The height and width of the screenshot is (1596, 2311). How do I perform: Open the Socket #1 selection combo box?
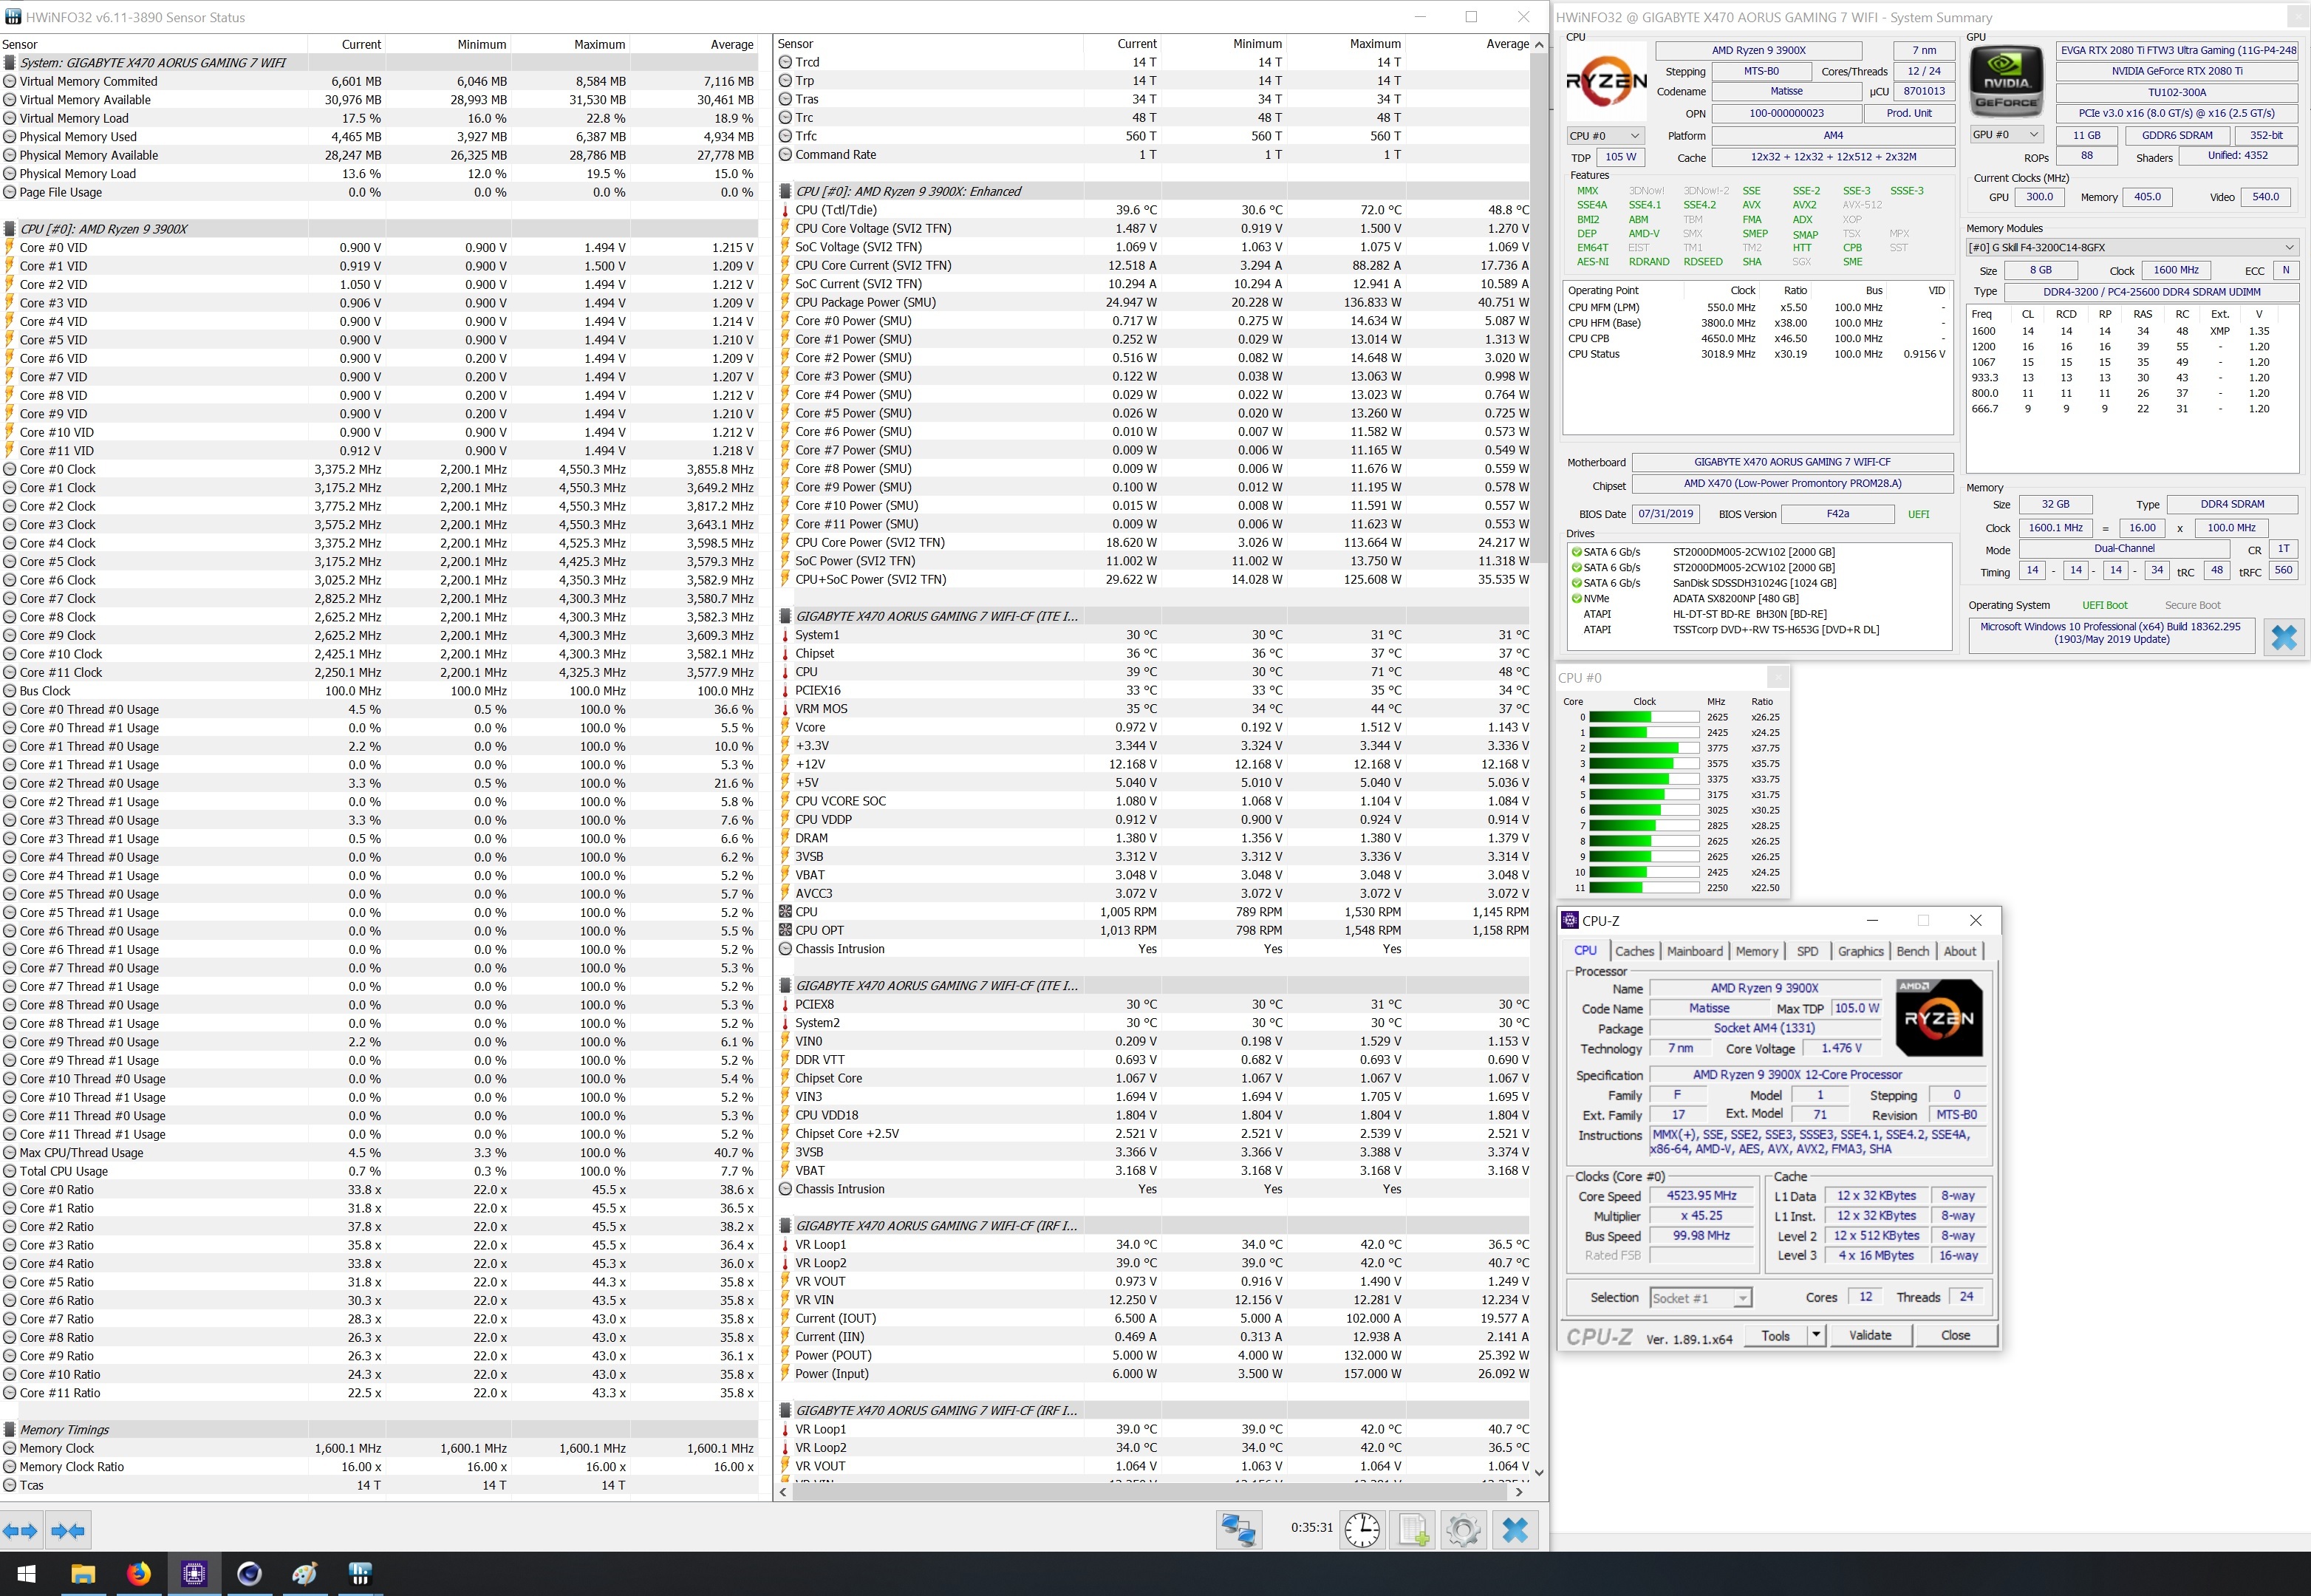click(x=1700, y=1298)
